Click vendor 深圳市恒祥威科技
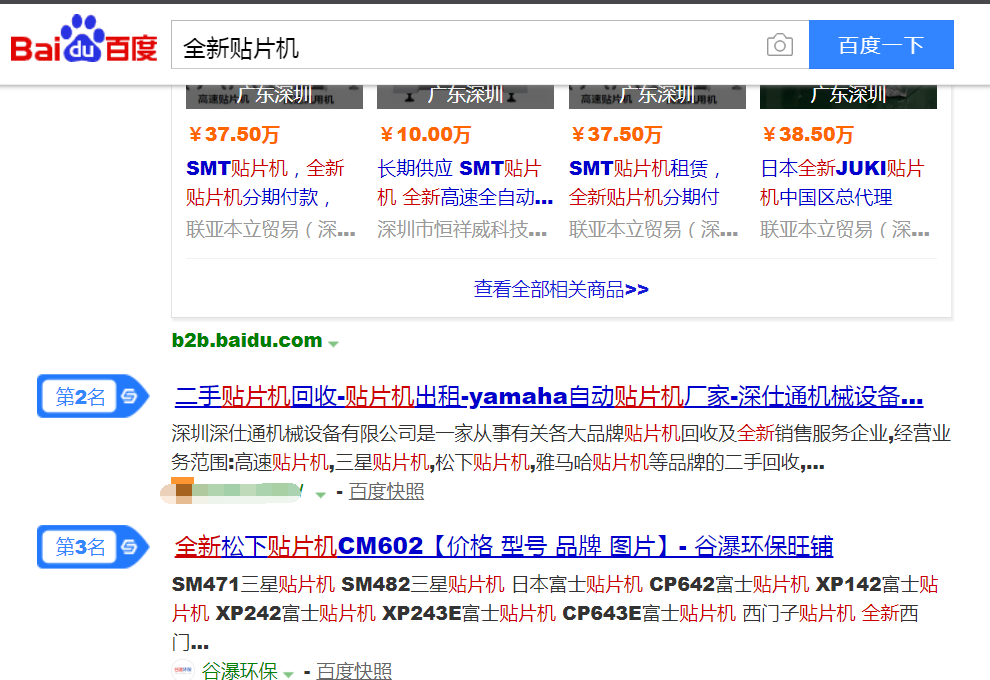The image size is (990, 680). pos(462,230)
